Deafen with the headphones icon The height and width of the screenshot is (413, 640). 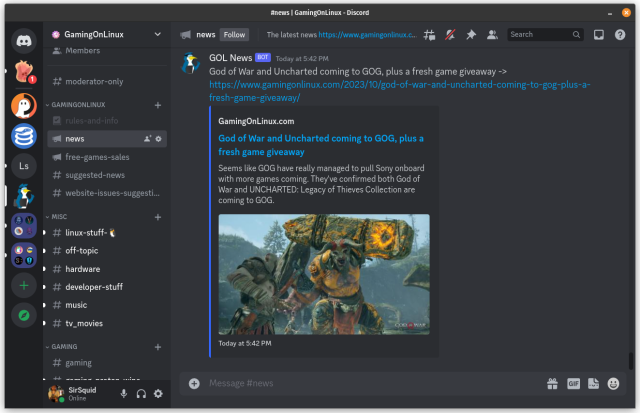141,393
